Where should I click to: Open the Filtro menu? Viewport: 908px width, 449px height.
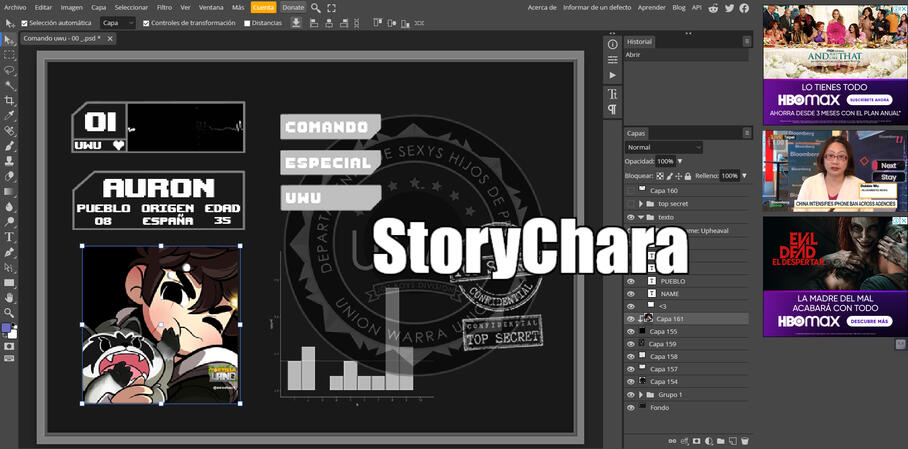point(163,7)
